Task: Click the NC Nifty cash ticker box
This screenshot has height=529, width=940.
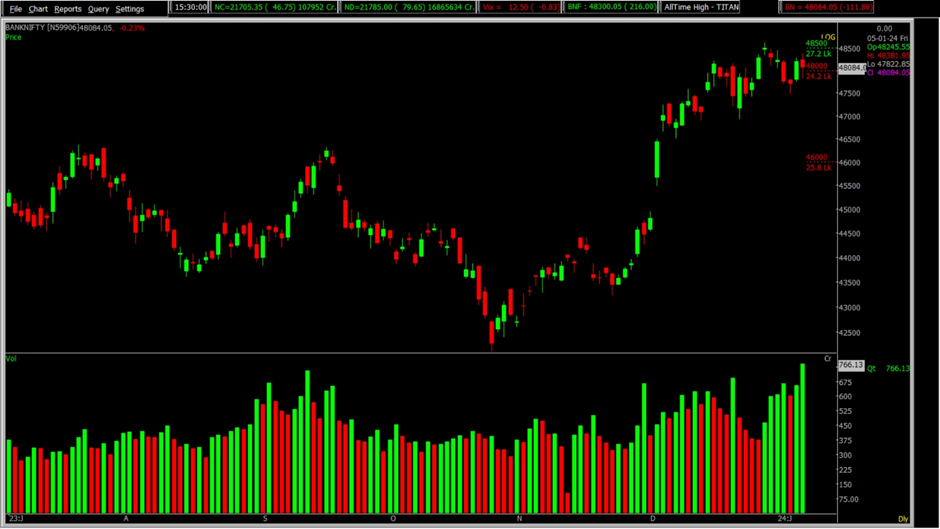Action: pos(275,7)
